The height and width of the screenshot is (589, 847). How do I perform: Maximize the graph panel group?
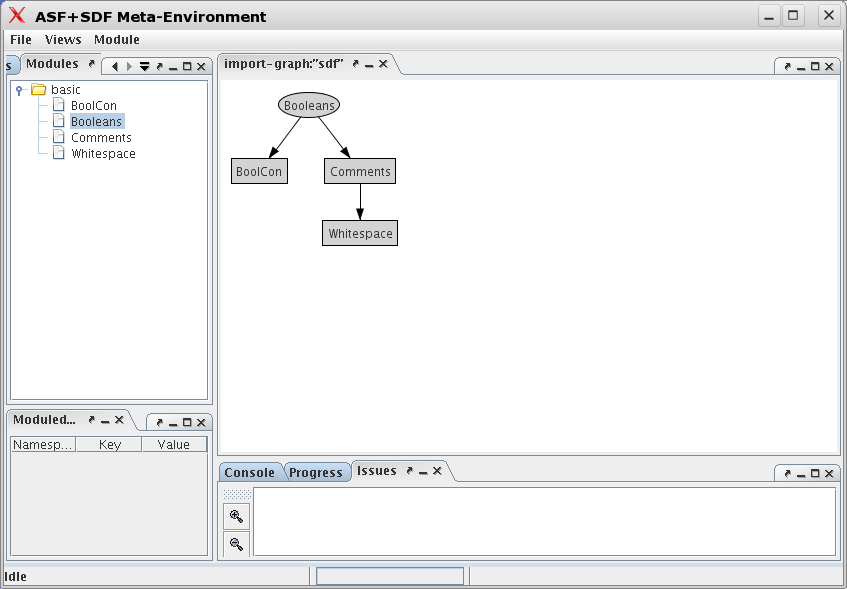tap(814, 67)
